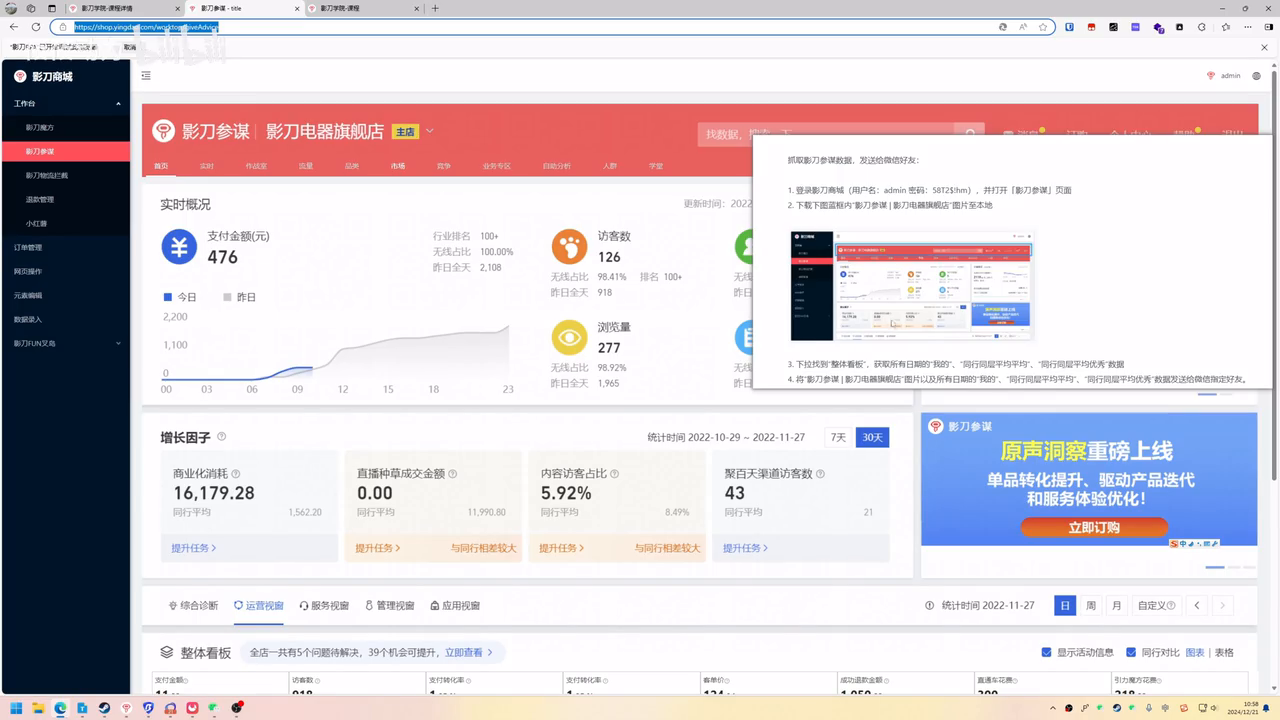Switch statistics period to 月

1117,605
